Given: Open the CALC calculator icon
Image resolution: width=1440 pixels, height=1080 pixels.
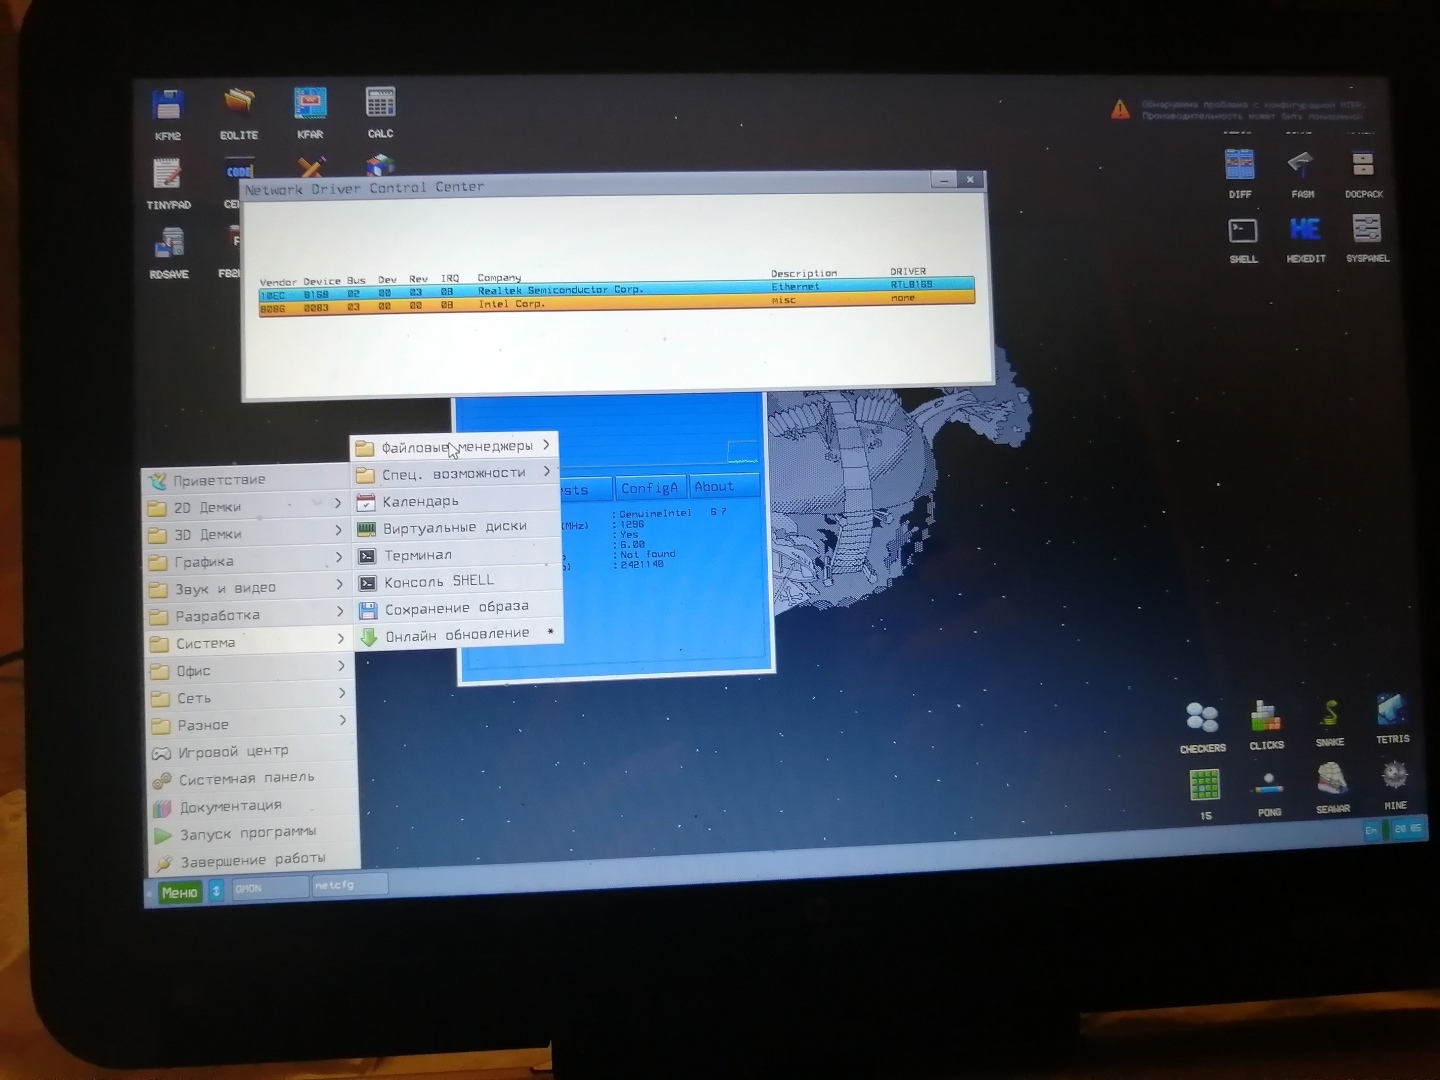Looking at the screenshot, I should [x=380, y=104].
